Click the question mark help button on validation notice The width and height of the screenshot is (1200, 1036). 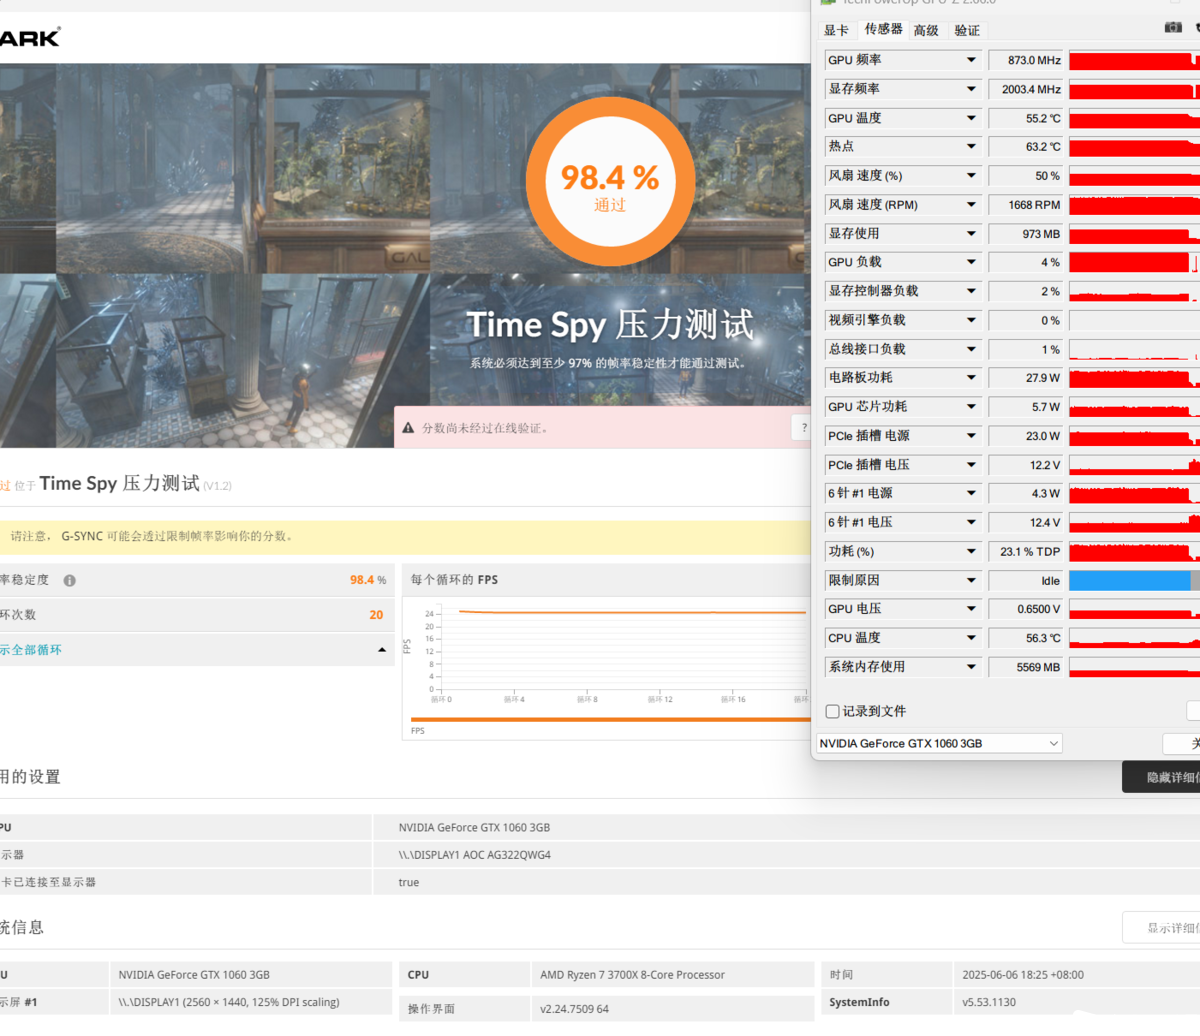tap(803, 428)
